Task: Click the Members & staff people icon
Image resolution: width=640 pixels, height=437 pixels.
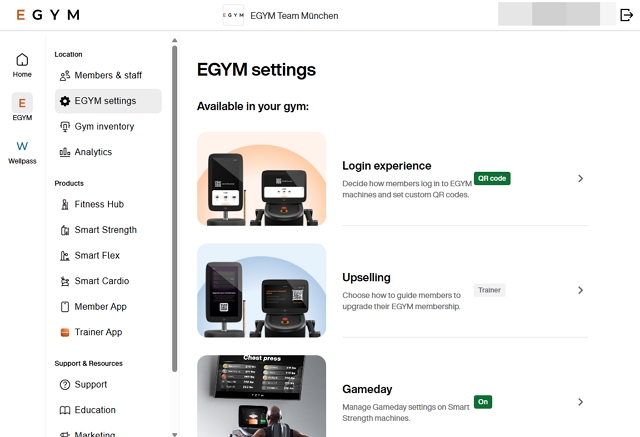Action: point(64,75)
